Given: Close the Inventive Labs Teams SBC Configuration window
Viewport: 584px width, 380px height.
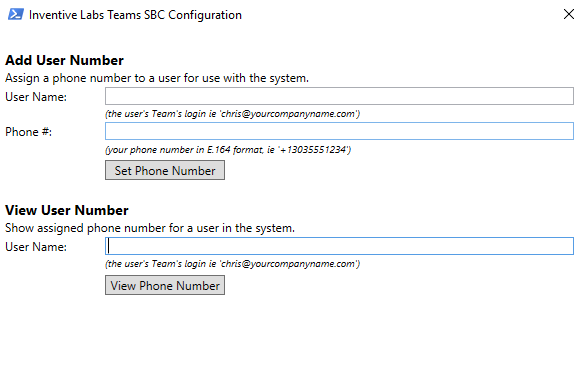Looking at the screenshot, I should click(569, 14).
